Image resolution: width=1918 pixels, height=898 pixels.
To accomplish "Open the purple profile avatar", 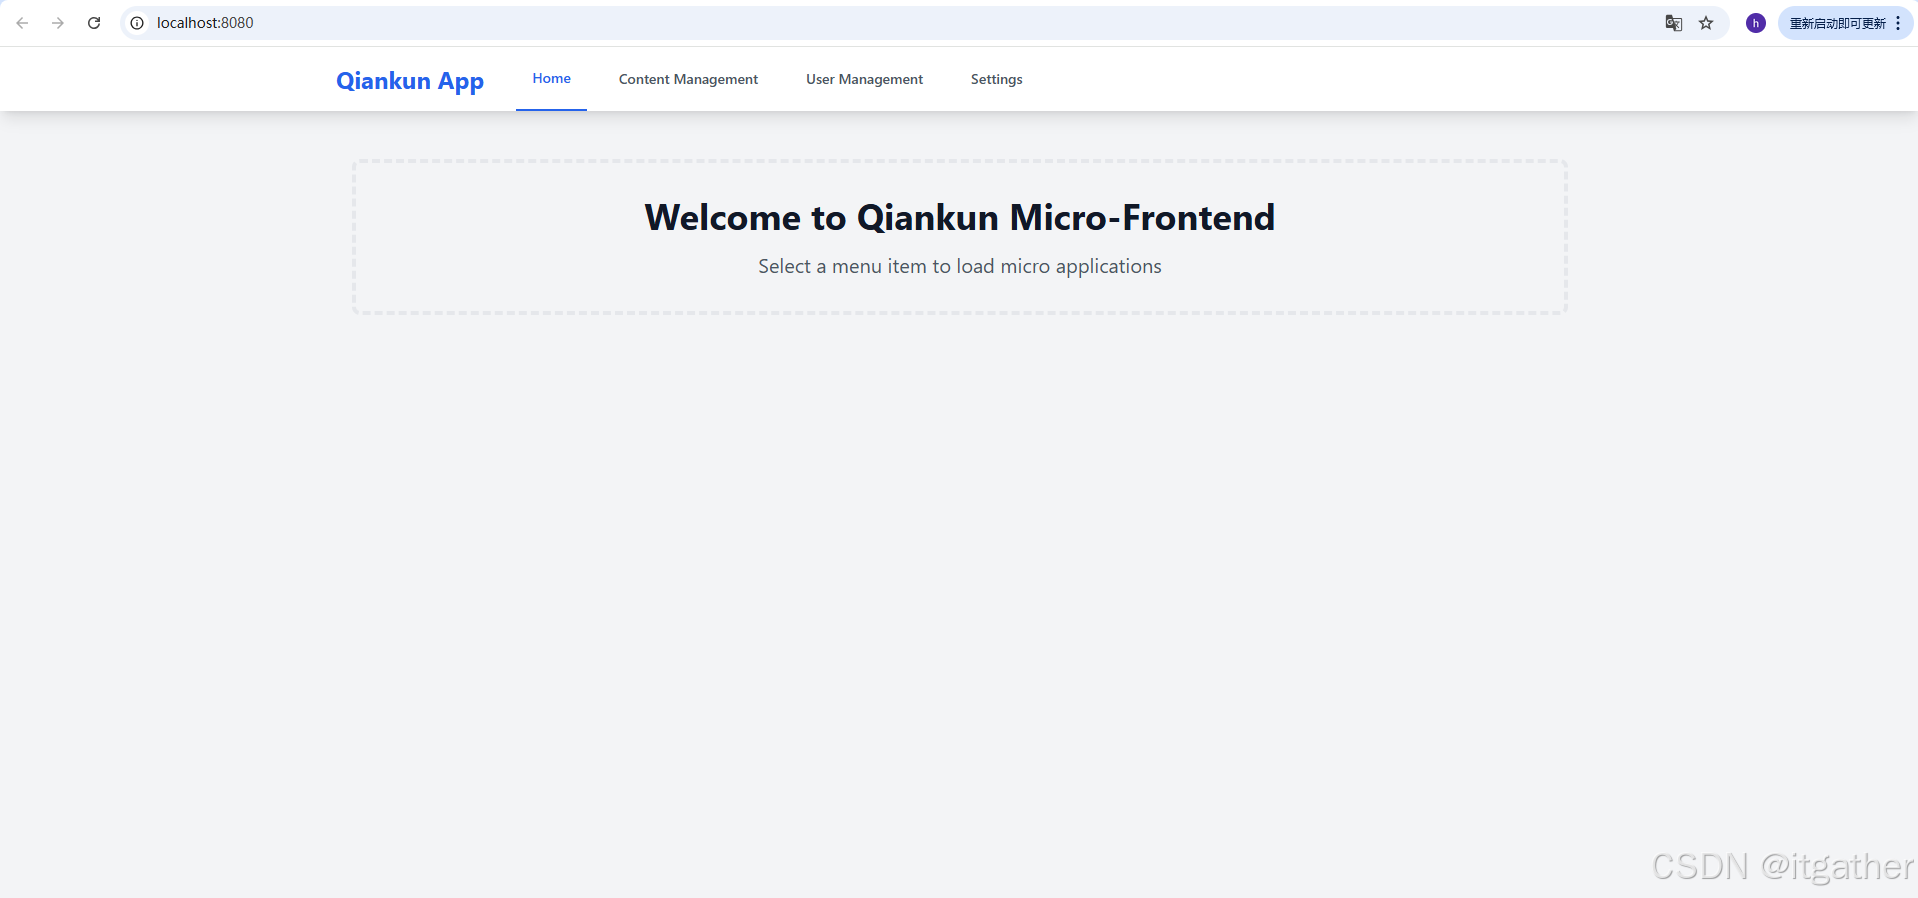I will tap(1755, 23).
